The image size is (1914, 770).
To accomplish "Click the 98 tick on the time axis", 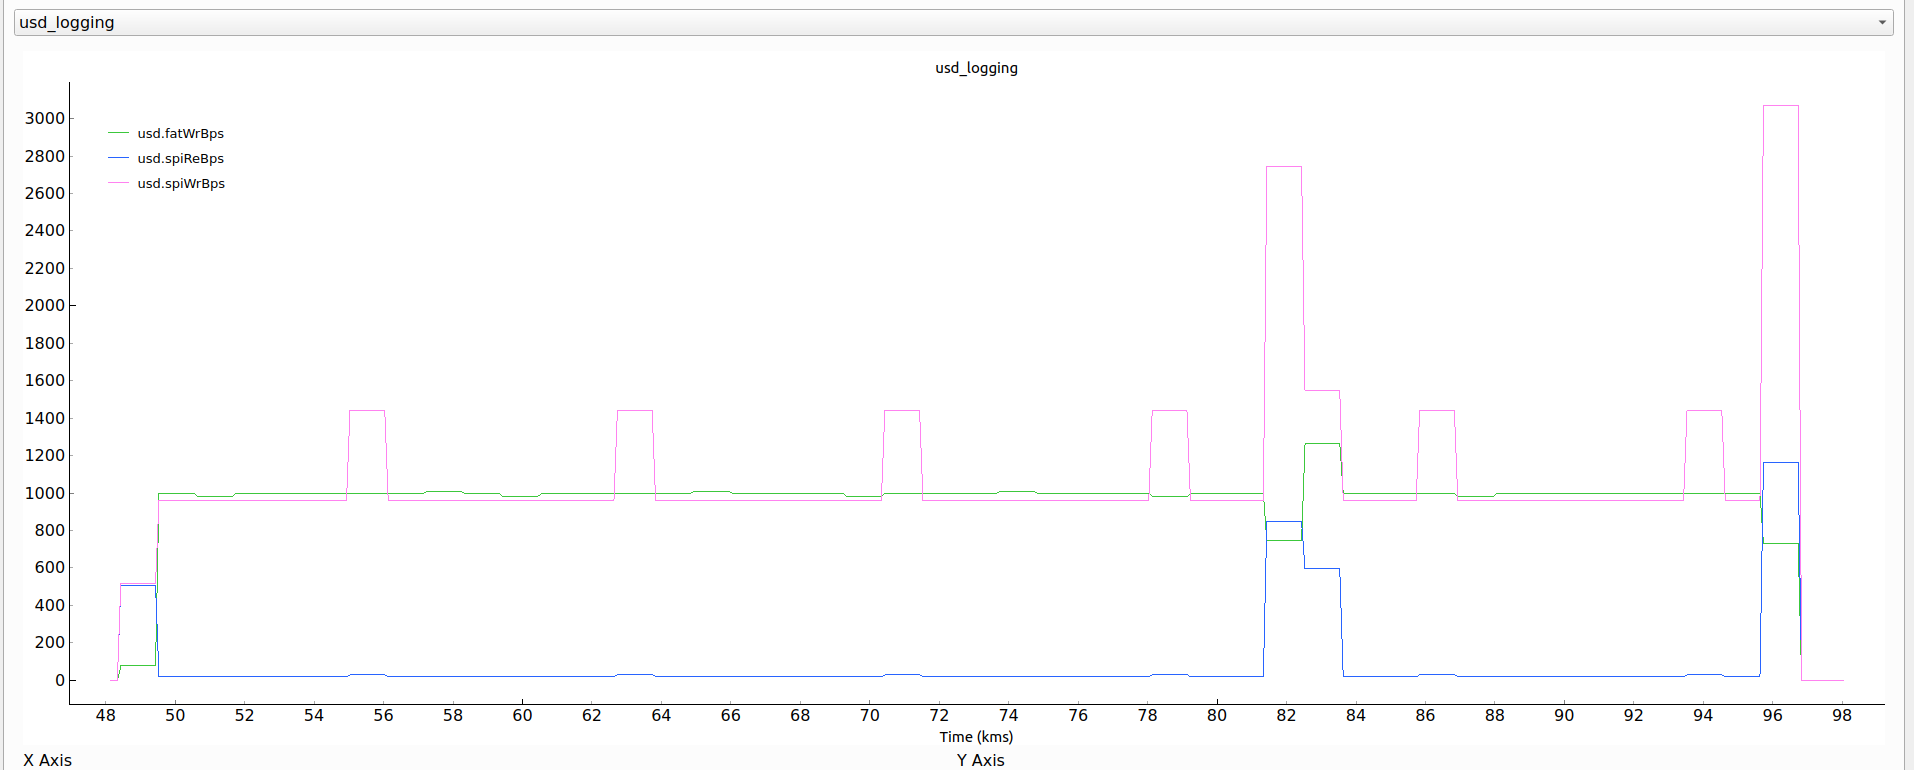I will (x=1841, y=715).
